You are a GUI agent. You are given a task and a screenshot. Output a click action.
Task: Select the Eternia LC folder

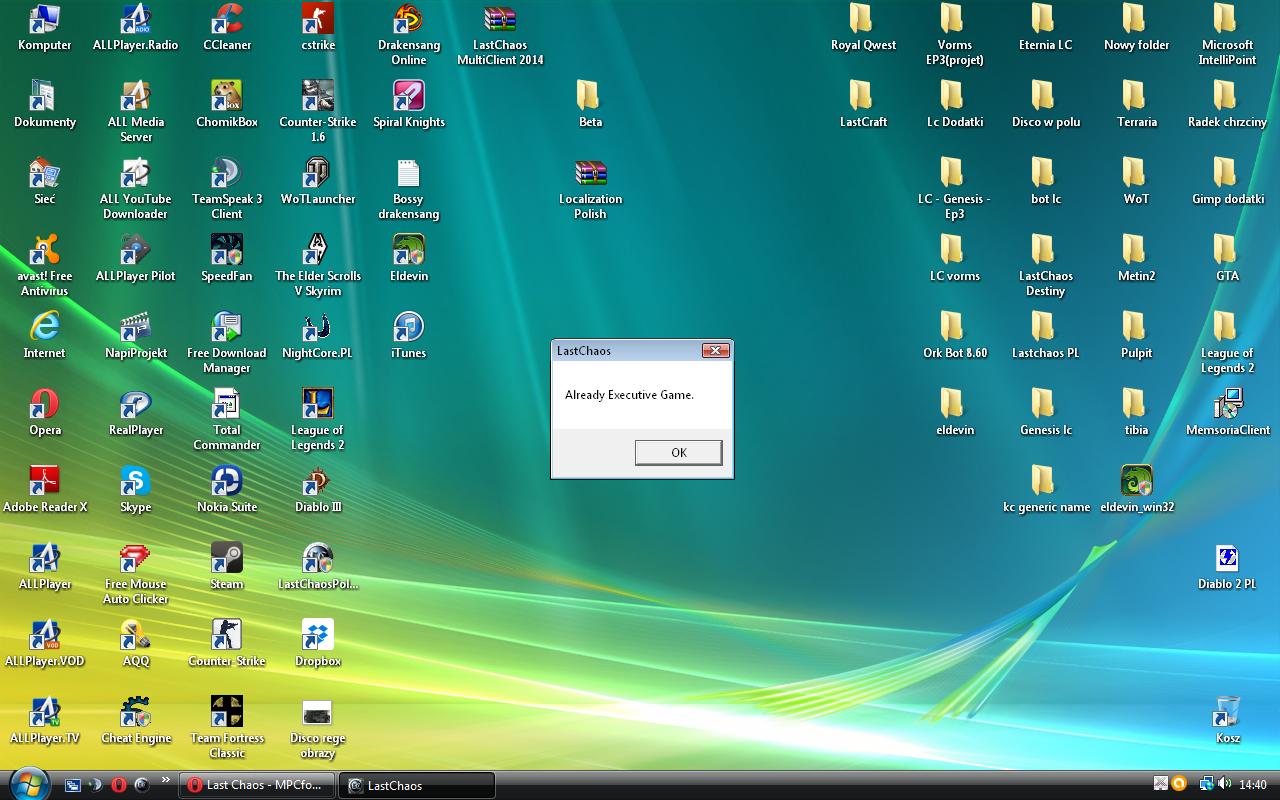coord(1045,28)
